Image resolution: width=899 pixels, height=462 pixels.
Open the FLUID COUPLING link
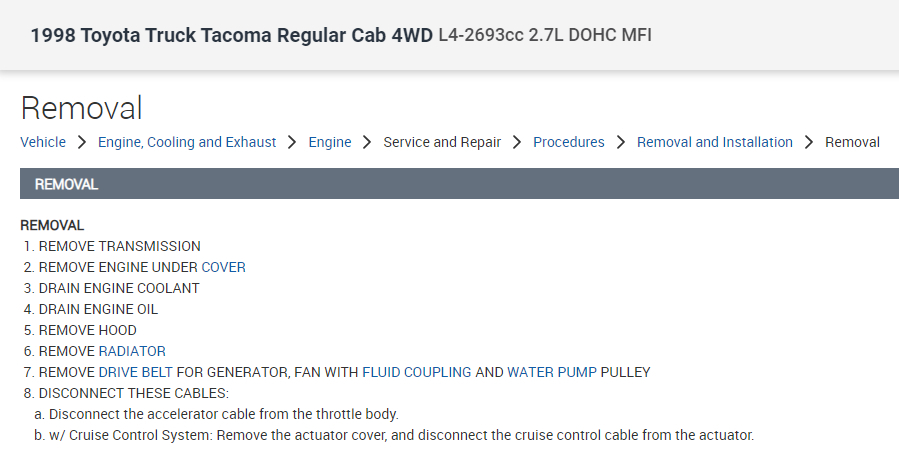(x=417, y=372)
